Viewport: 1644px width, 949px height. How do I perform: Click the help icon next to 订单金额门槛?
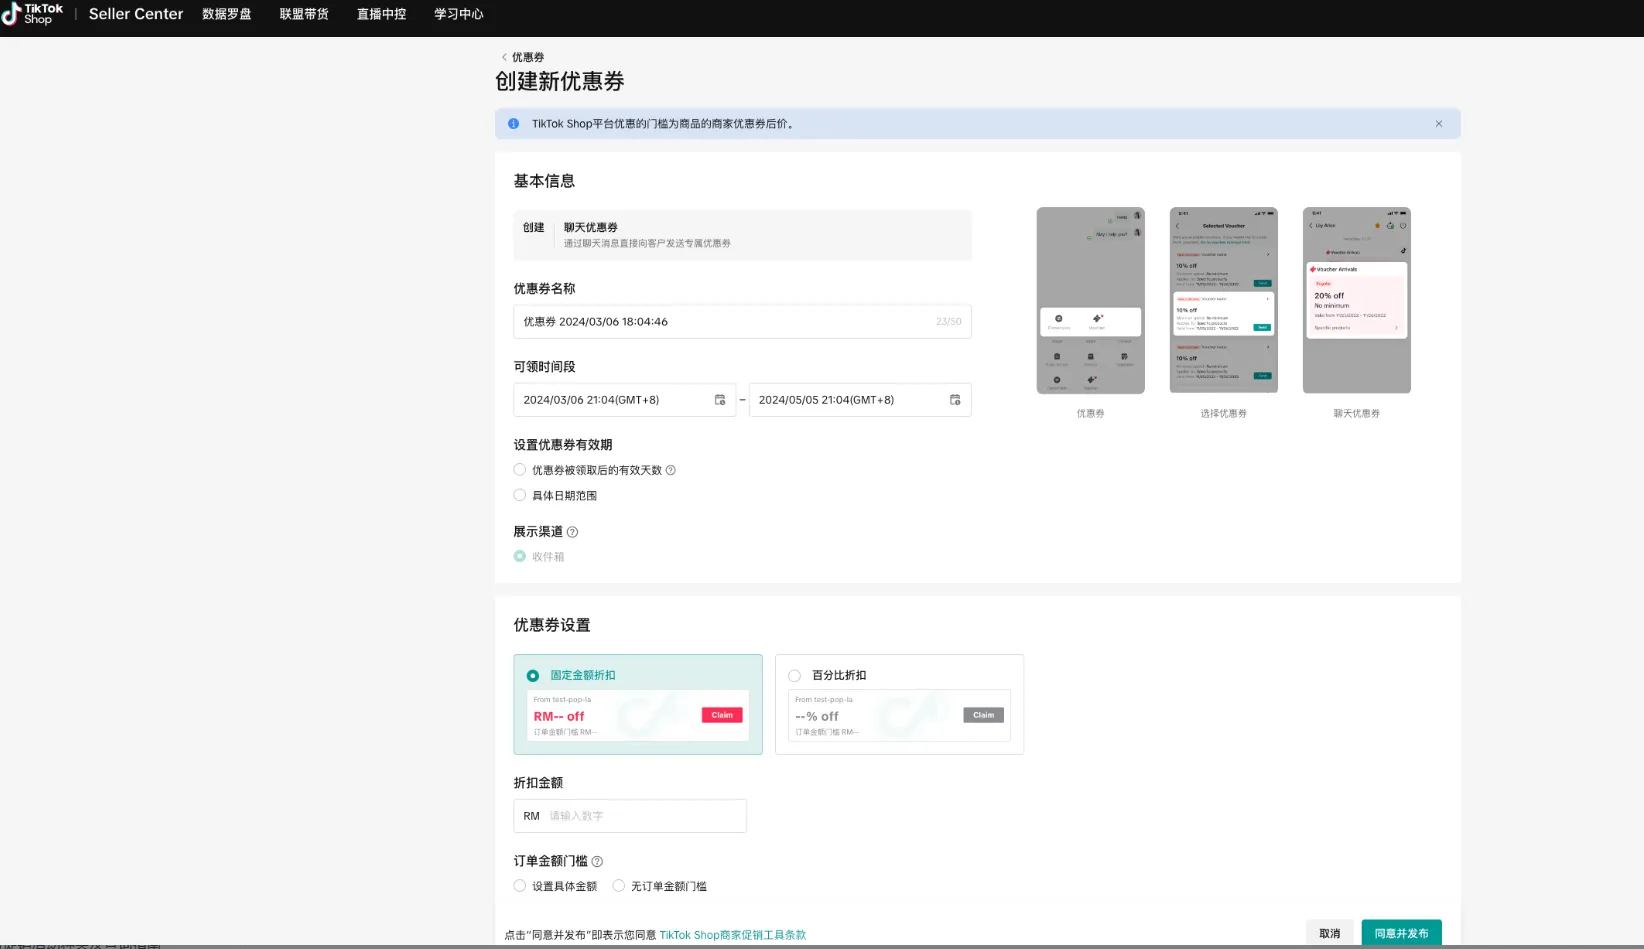click(x=597, y=862)
